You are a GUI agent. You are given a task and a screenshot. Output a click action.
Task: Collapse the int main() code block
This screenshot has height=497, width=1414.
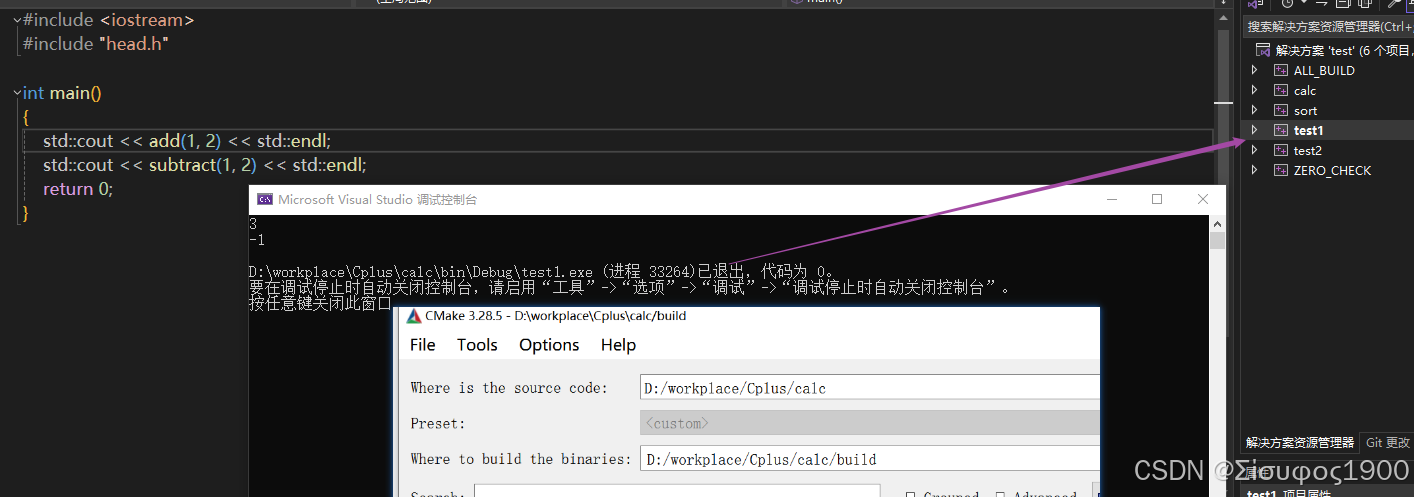click(x=17, y=93)
